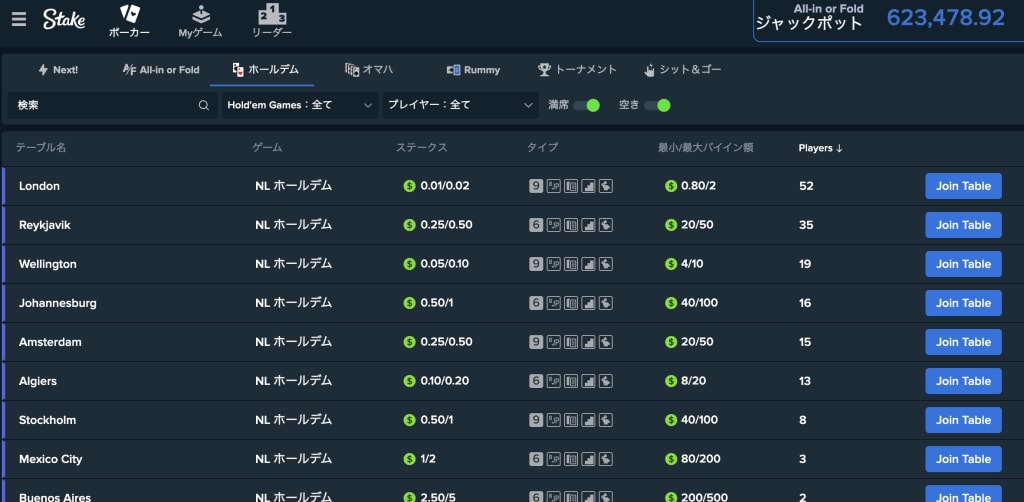Click the rabbit icon in Stockholm row

605,420
